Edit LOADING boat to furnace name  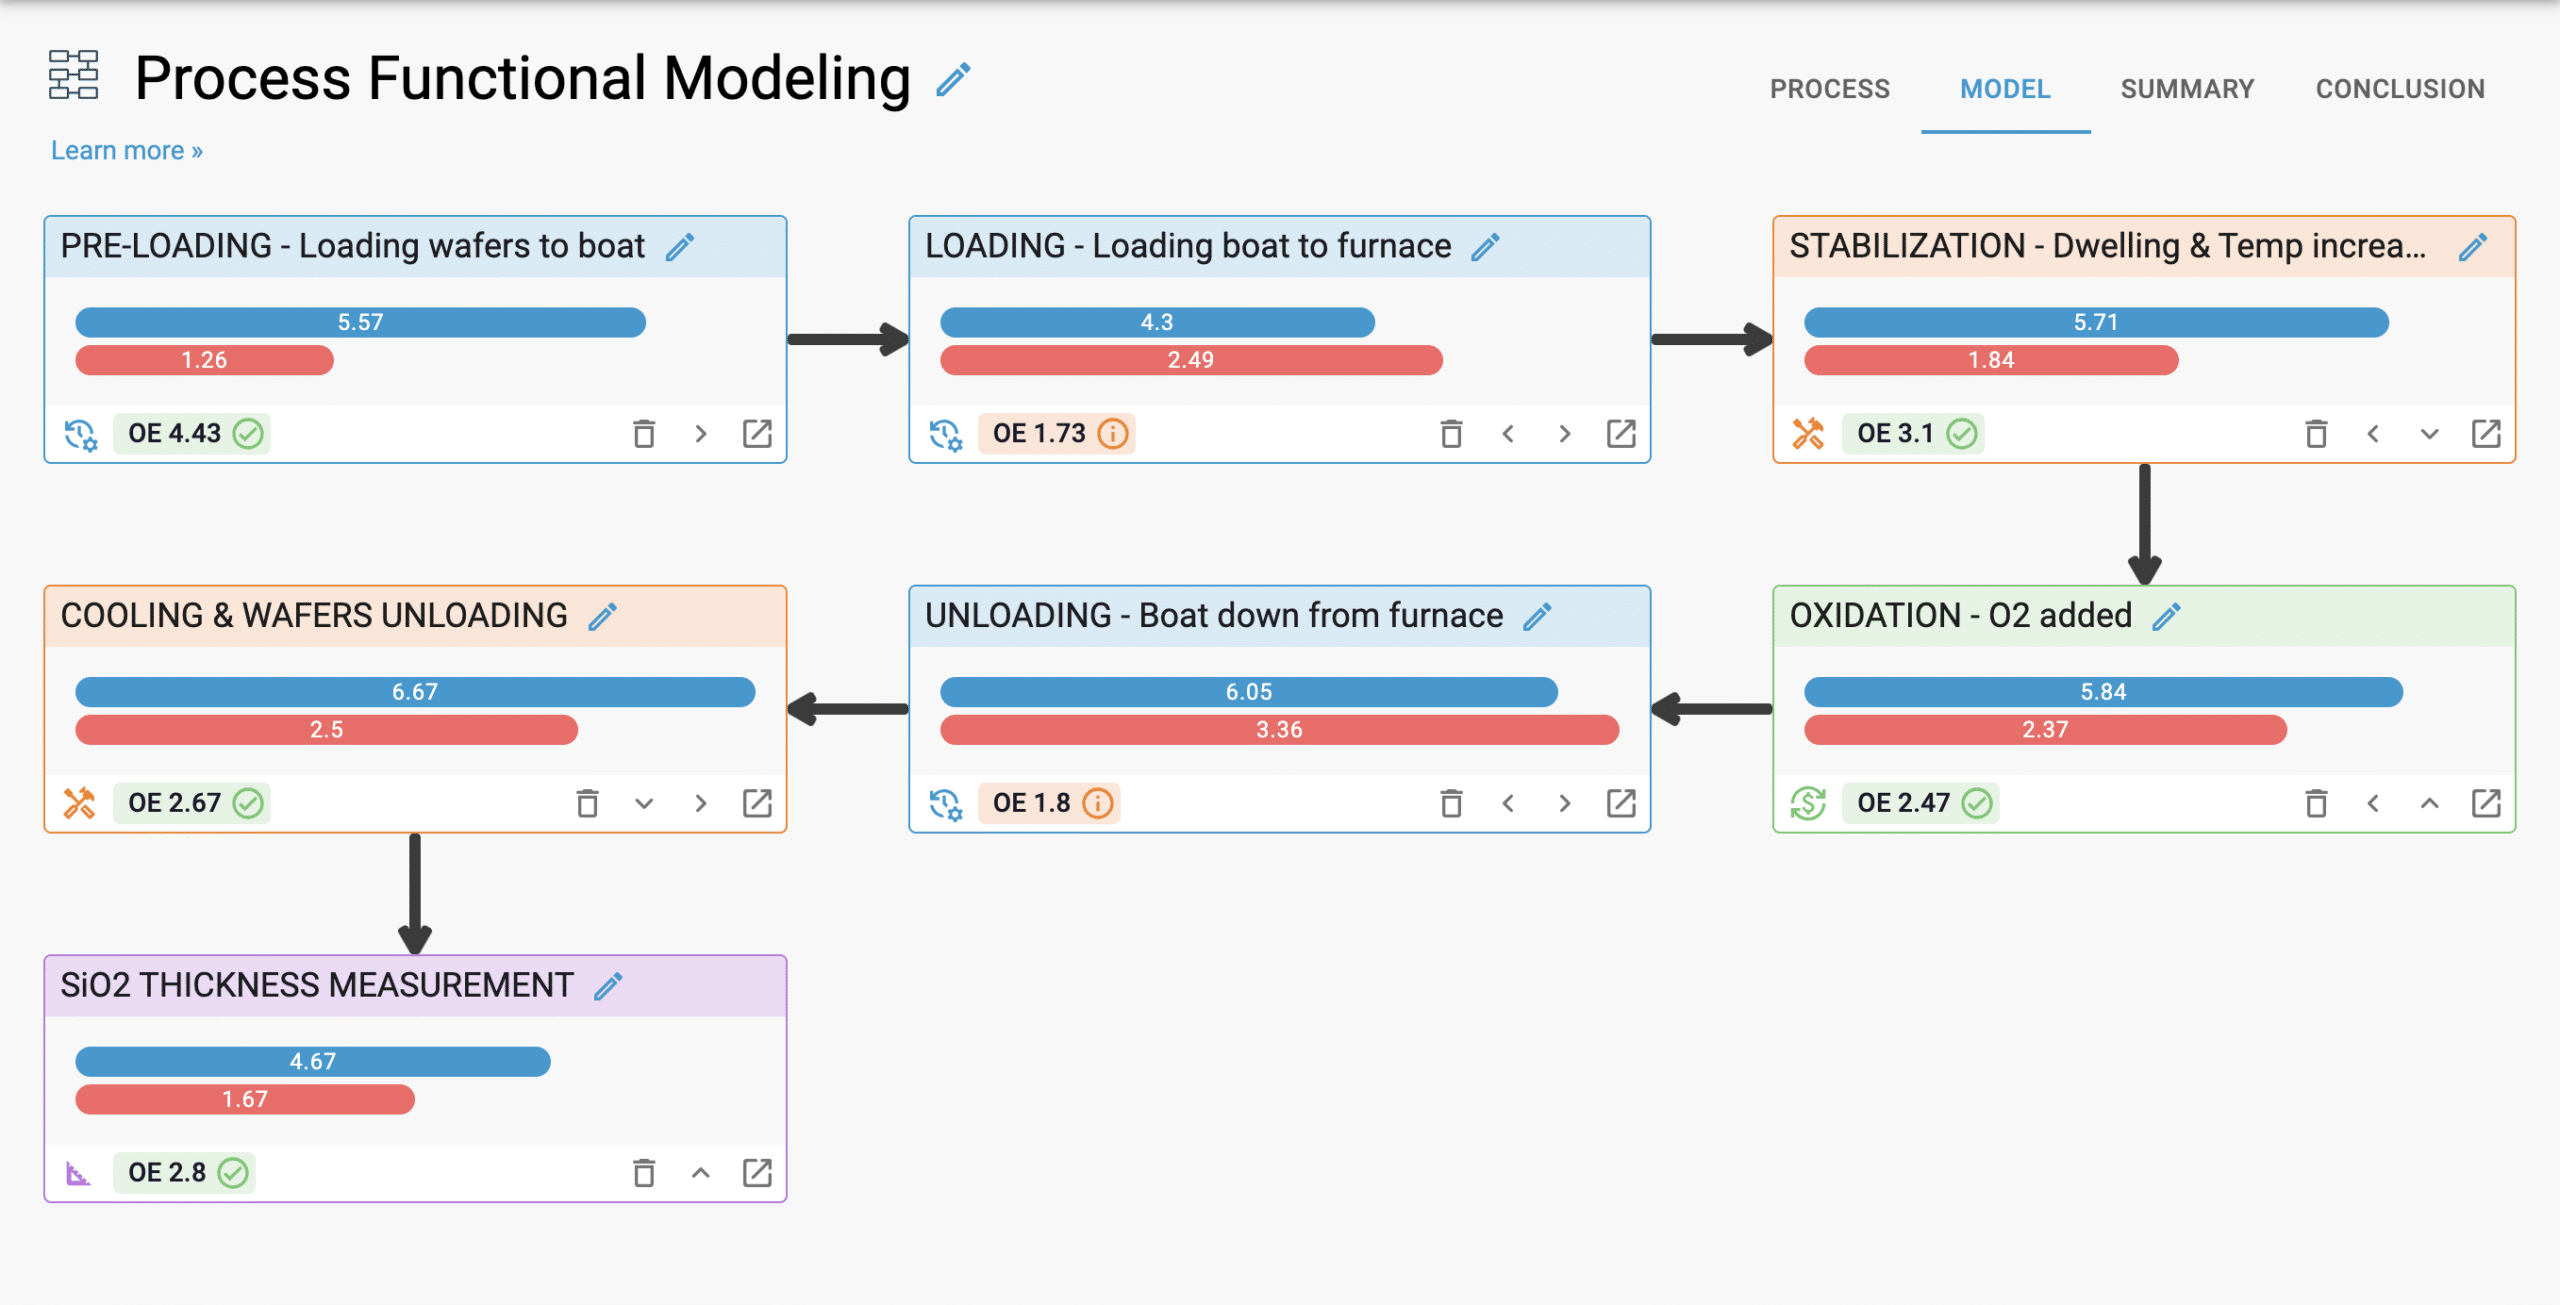point(1486,247)
